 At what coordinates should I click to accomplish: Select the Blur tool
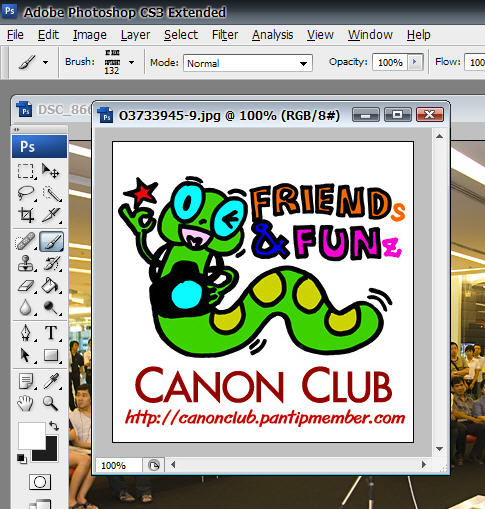coord(26,307)
